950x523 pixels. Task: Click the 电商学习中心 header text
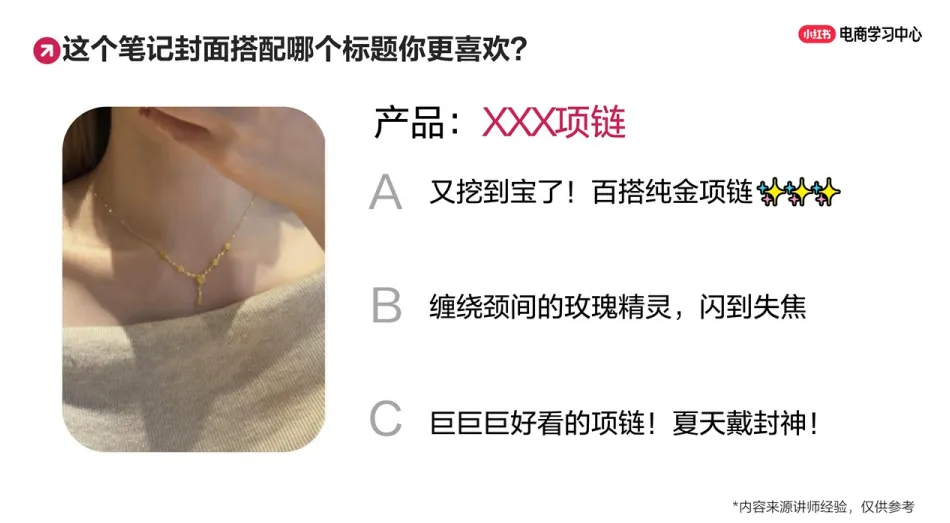pyautogui.click(x=880, y=35)
